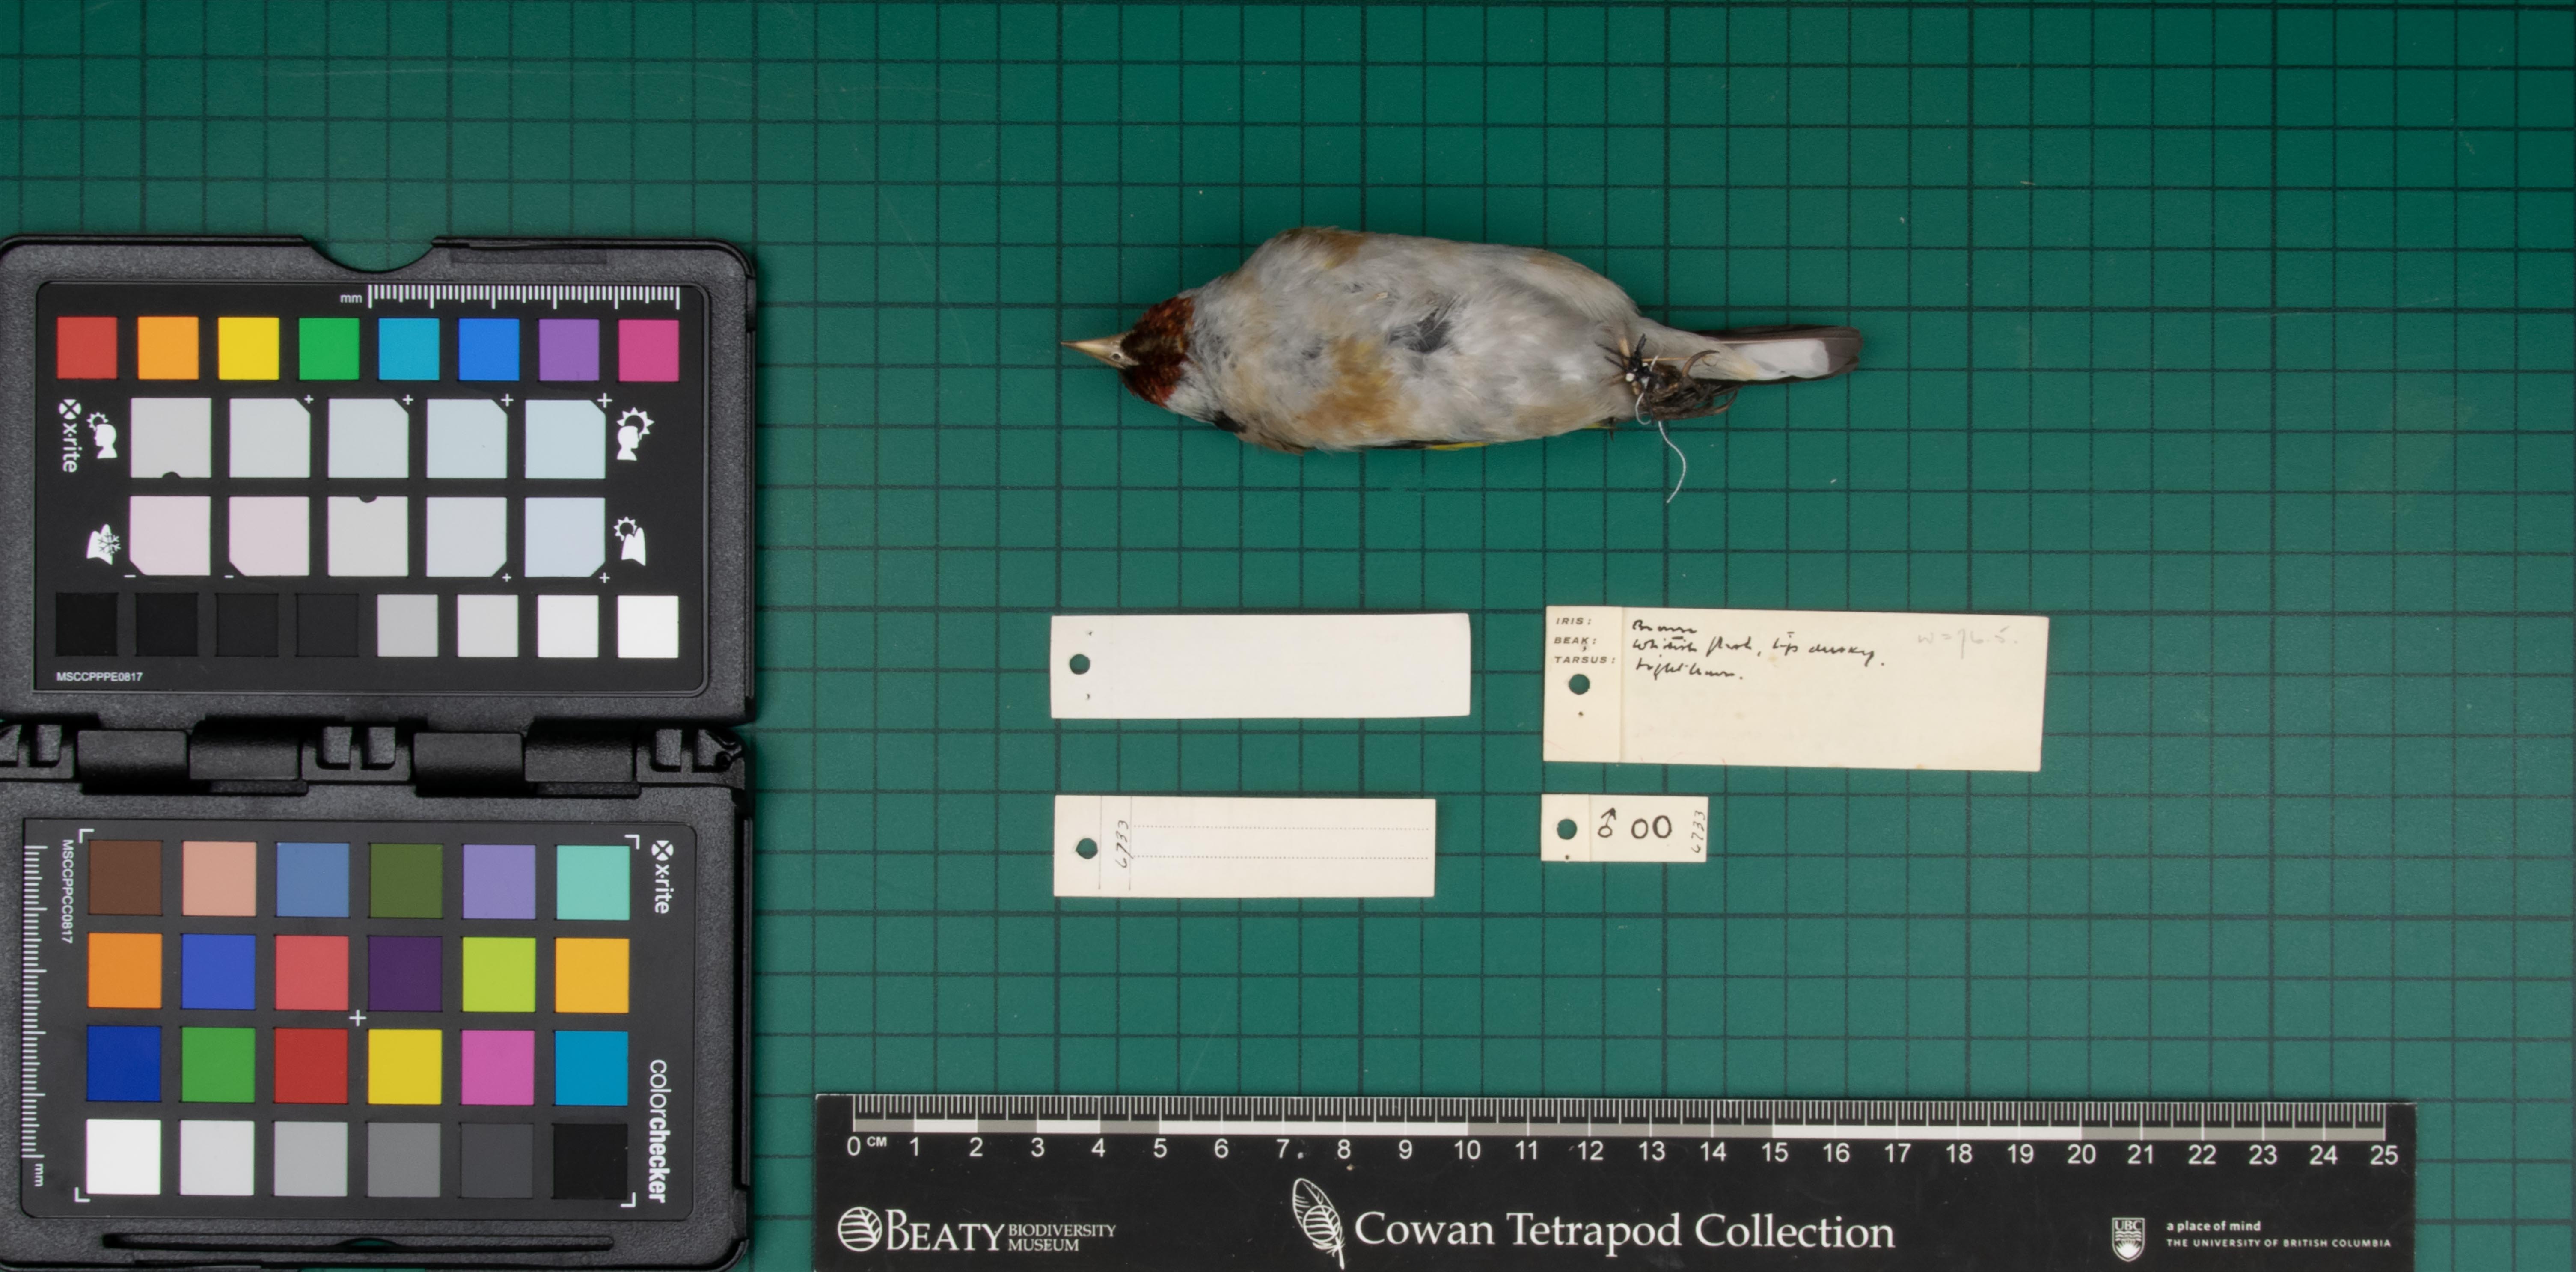Click the UBC crest on the ruler

2127,1239
